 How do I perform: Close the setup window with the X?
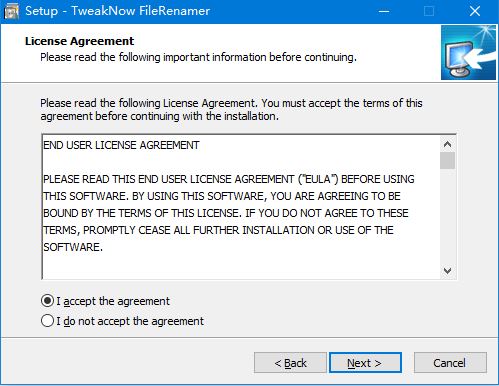[x=475, y=11]
